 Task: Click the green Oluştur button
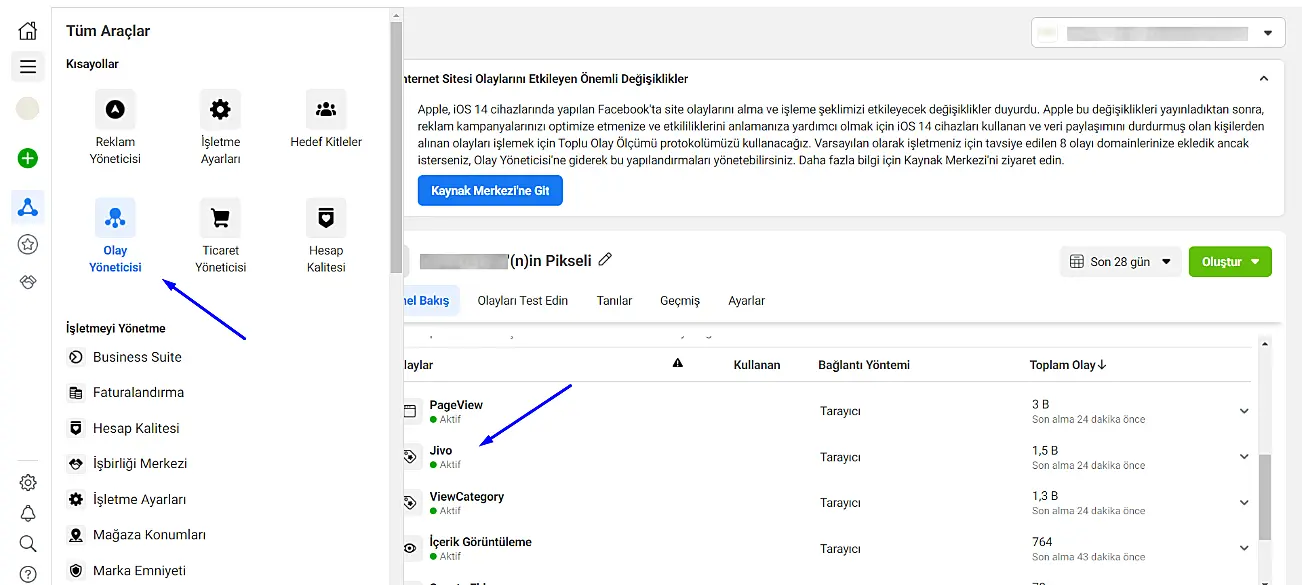1230,262
